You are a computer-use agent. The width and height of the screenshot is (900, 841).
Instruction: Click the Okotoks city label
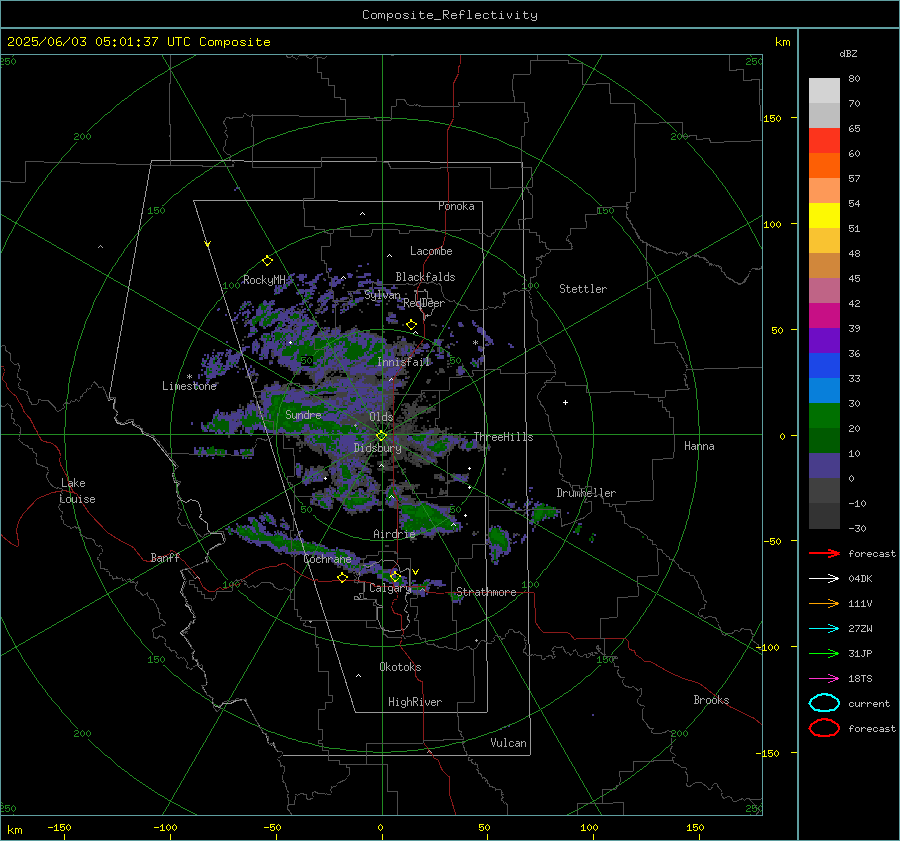400,667
